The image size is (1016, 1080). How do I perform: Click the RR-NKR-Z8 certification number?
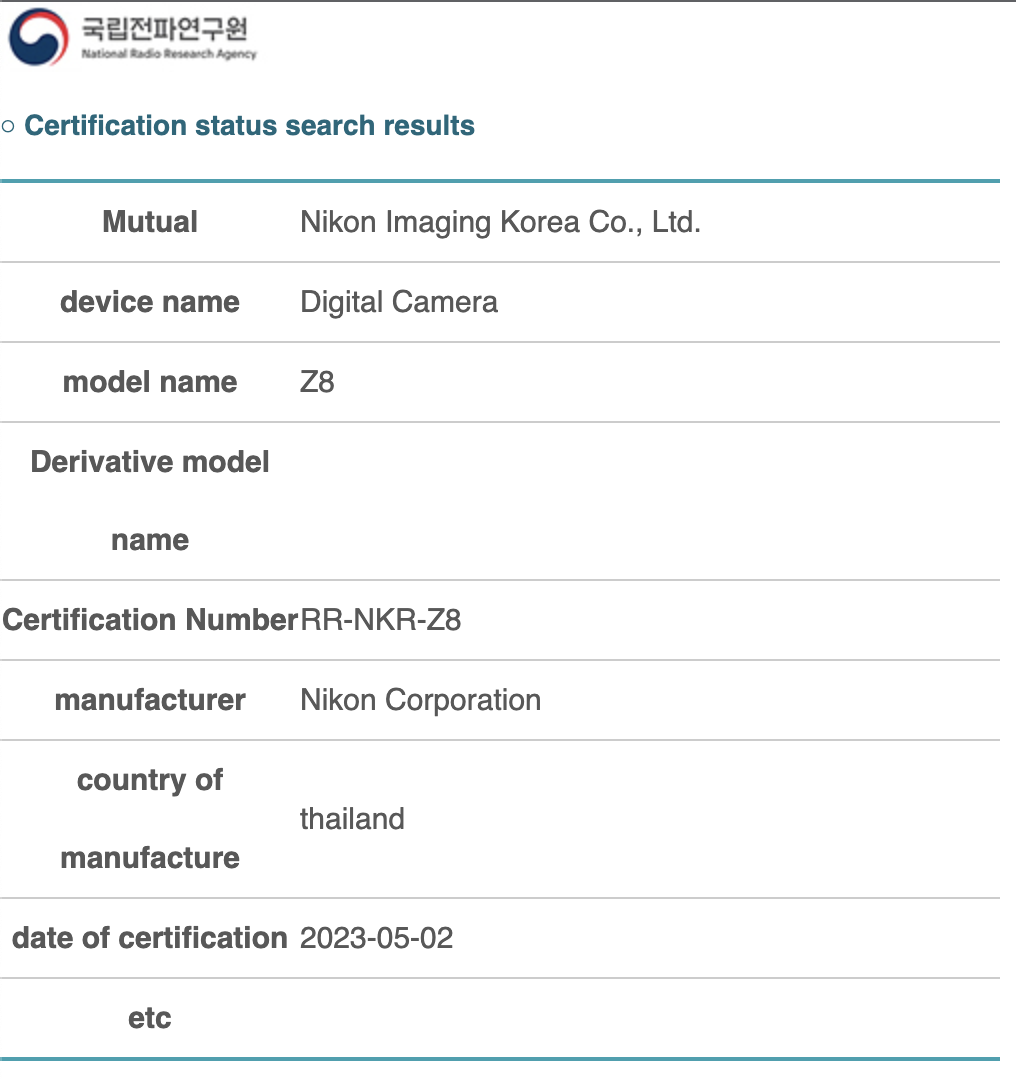[381, 620]
